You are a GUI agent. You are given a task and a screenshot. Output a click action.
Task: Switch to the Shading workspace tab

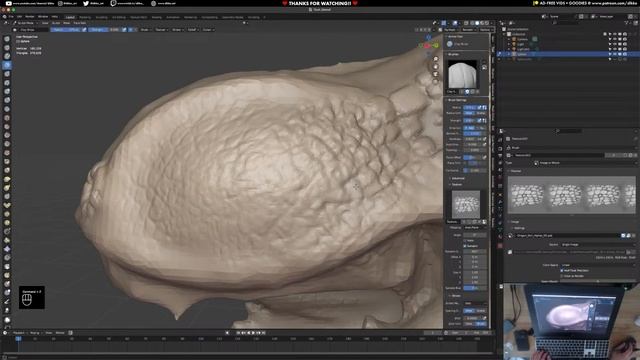point(157,17)
